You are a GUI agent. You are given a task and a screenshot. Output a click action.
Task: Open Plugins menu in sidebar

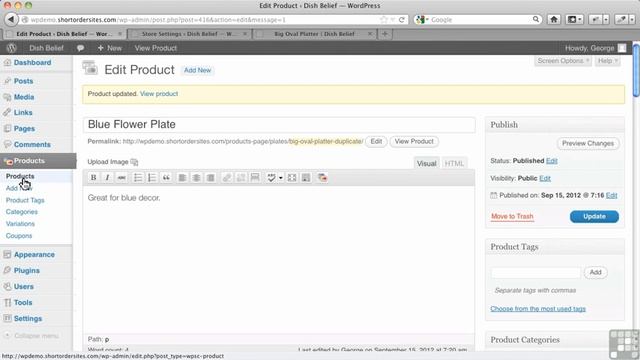point(27,270)
